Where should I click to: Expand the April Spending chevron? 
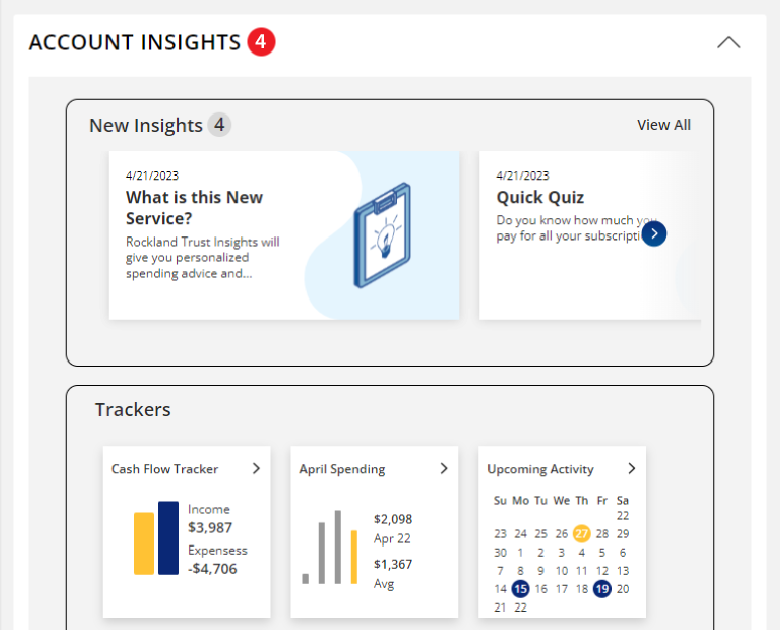tap(444, 468)
